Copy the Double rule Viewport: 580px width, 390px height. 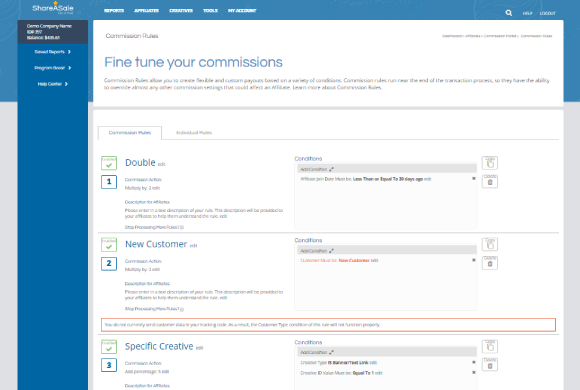coord(490,163)
